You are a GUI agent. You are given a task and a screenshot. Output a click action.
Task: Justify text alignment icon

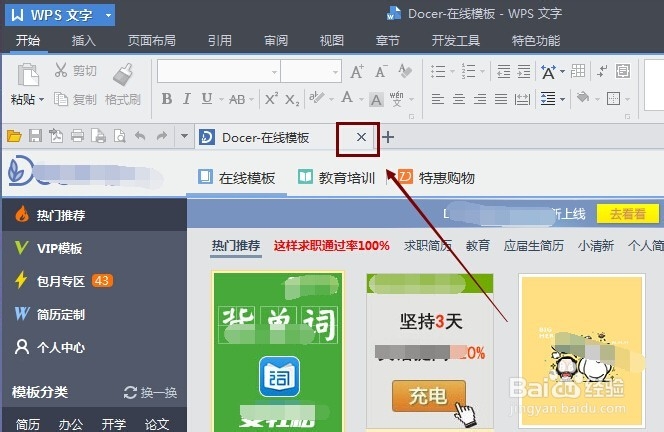[501, 99]
